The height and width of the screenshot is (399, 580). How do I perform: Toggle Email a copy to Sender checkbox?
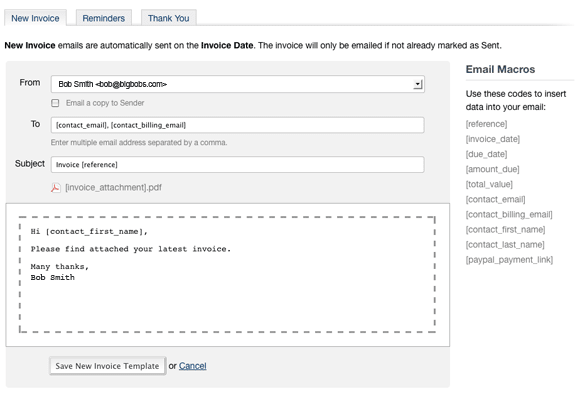tap(55, 103)
